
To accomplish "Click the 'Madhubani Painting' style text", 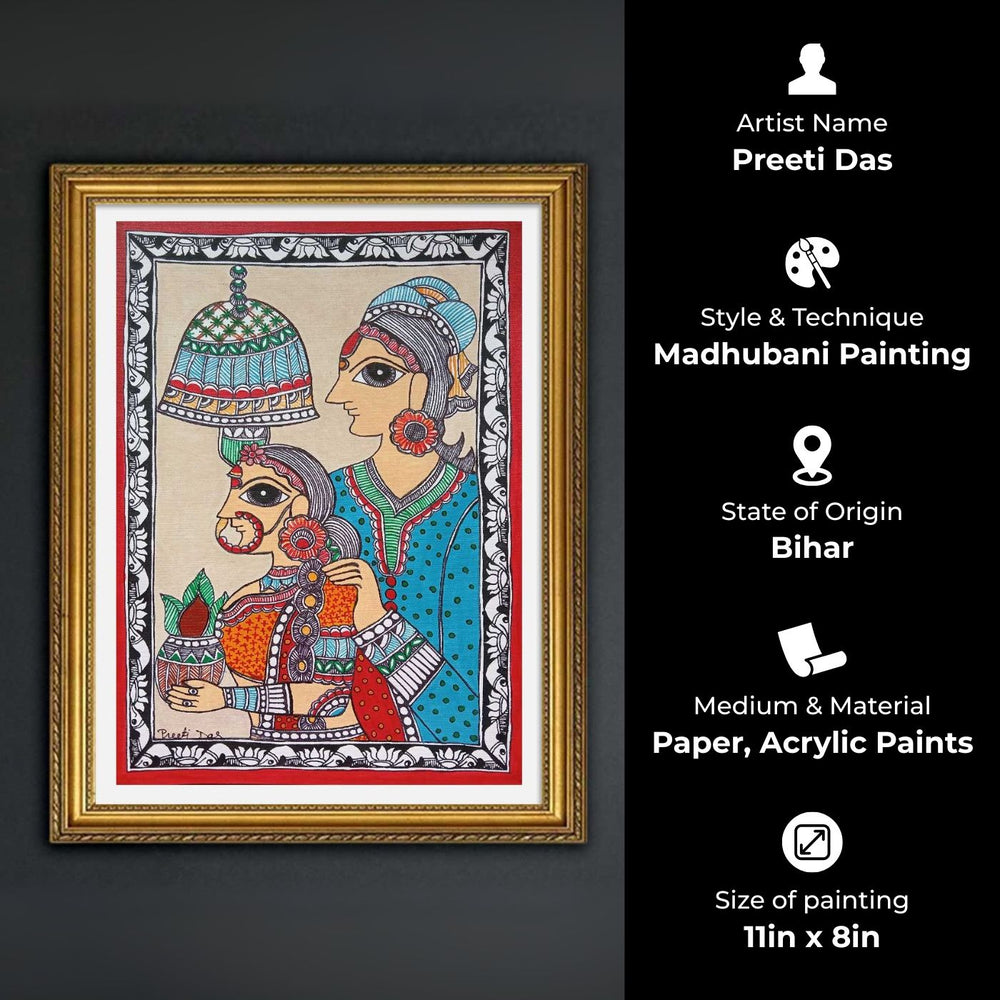I will 812,355.
